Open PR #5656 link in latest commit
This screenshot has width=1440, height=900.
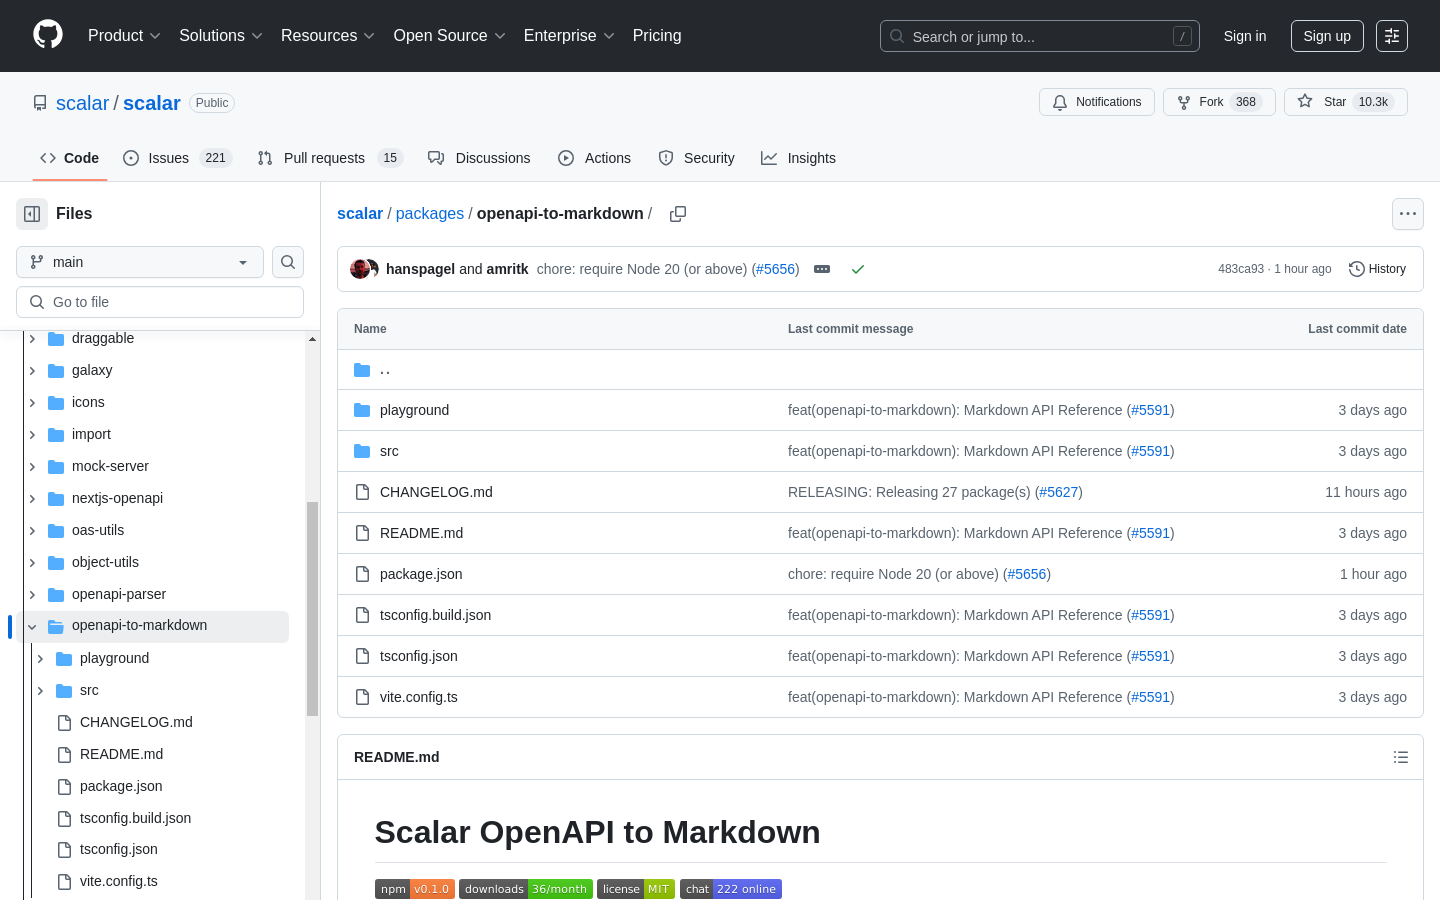pyautogui.click(x=776, y=269)
